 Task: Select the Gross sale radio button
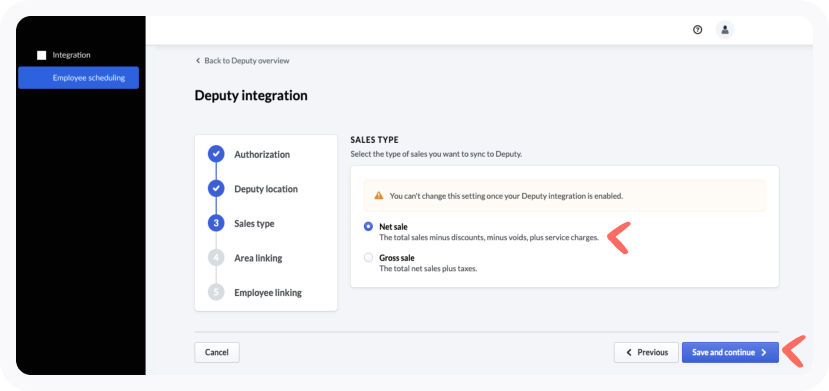(369, 258)
